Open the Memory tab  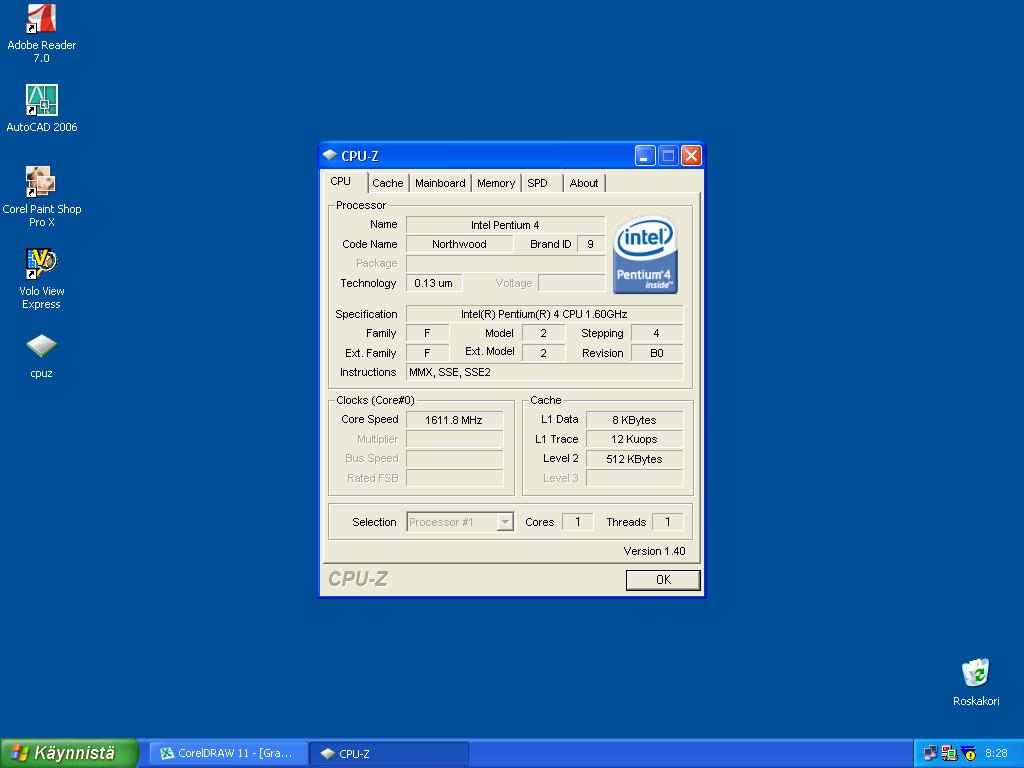496,184
